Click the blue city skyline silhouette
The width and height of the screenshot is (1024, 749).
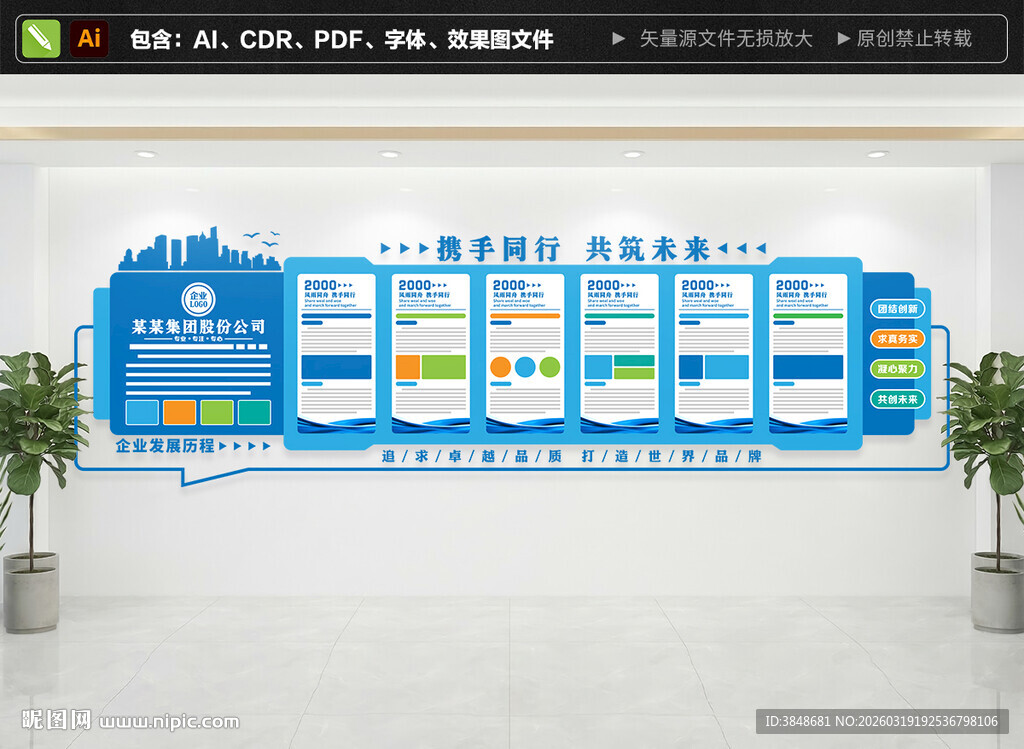pos(199,249)
